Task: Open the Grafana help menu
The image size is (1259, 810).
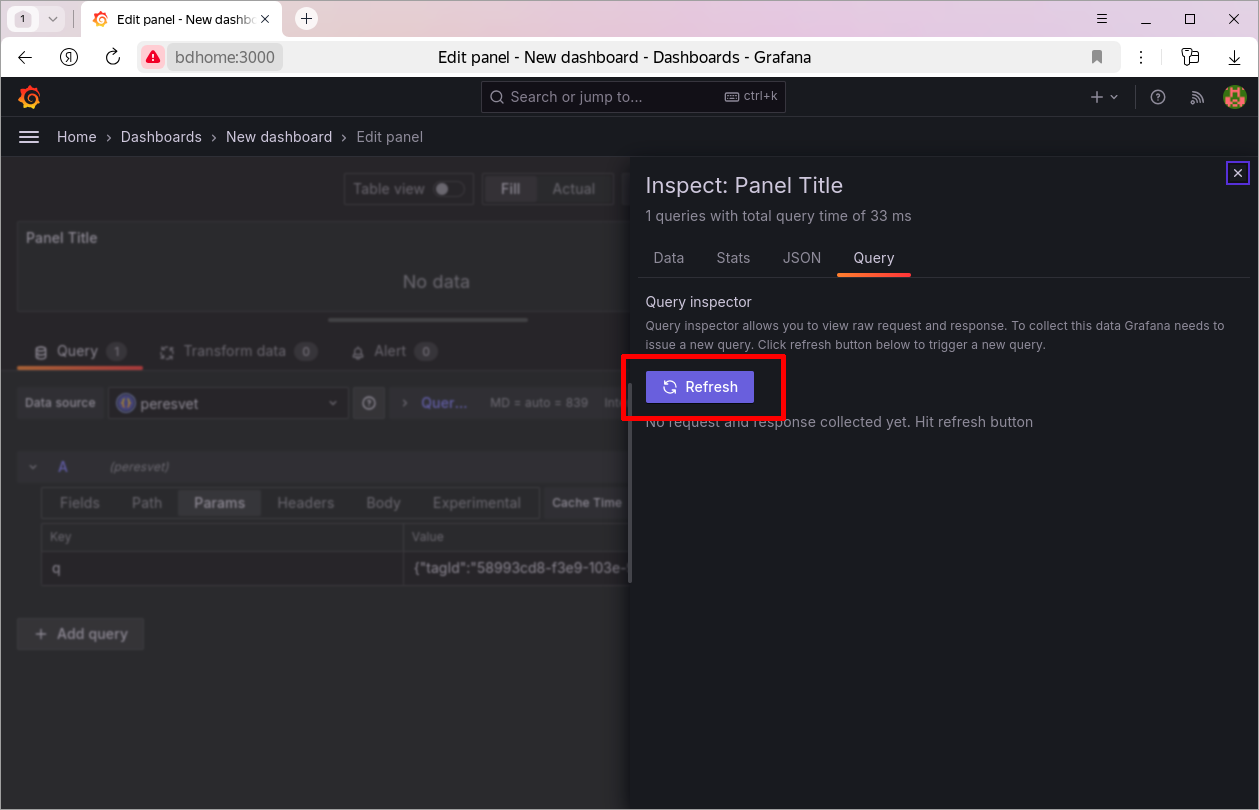Action: [x=1158, y=97]
